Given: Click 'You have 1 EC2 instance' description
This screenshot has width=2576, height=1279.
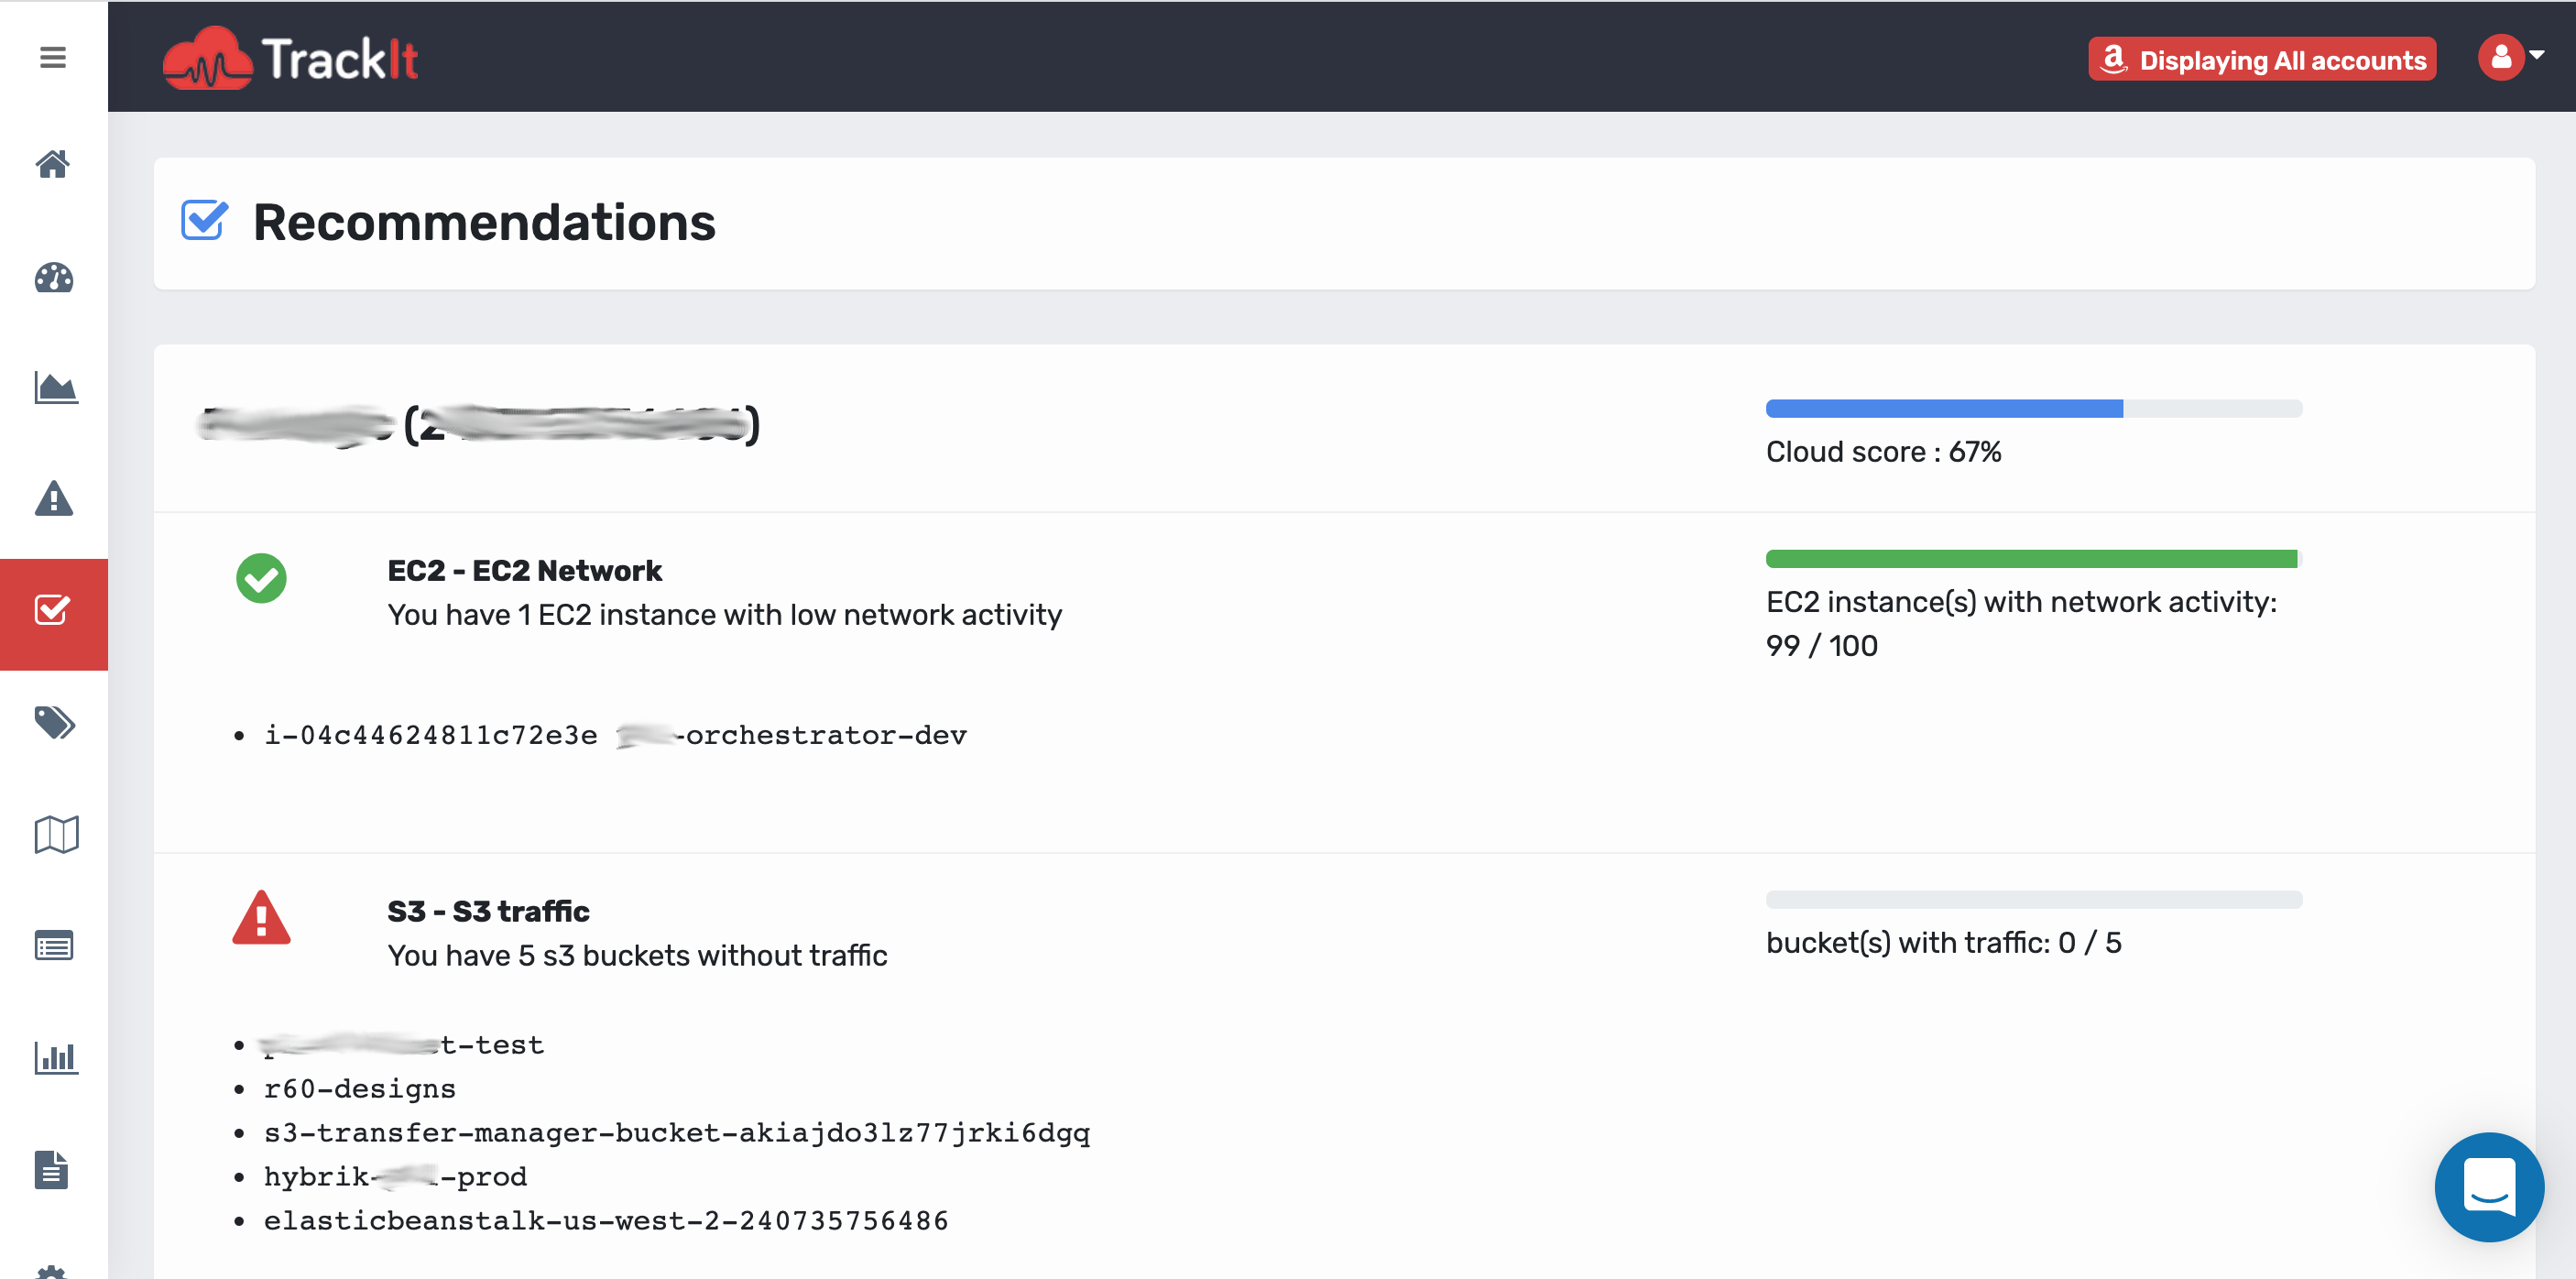Looking at the screenshot, I should coord(725,614).
